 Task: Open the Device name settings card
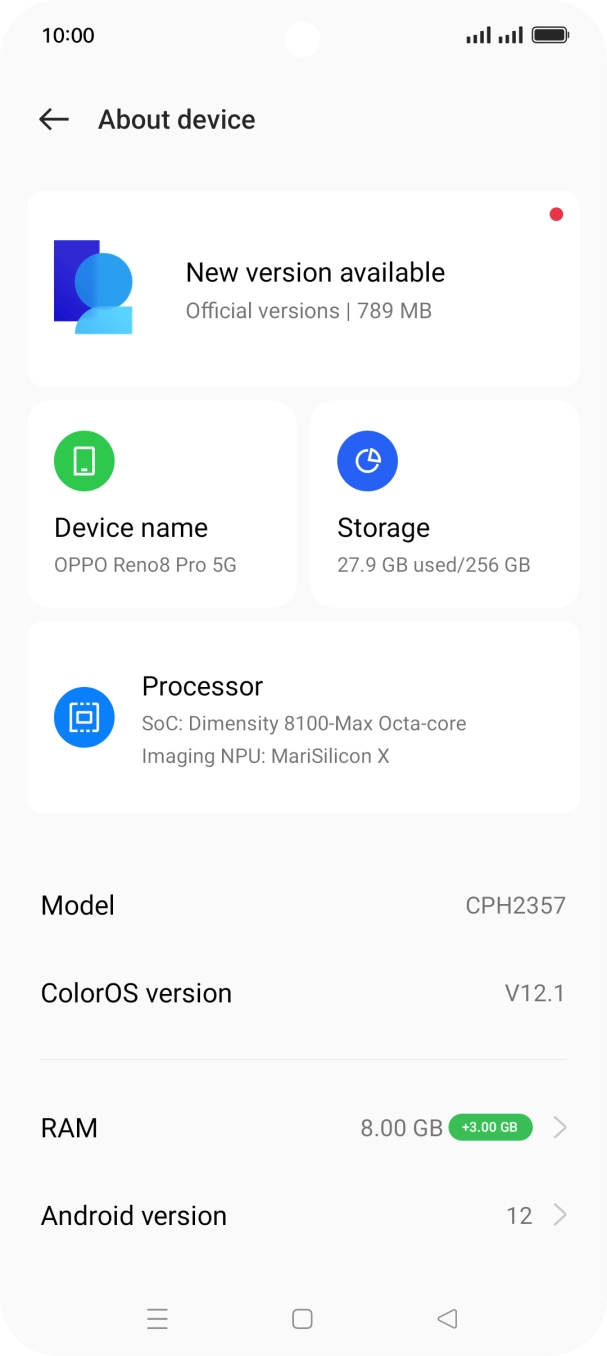162,503
